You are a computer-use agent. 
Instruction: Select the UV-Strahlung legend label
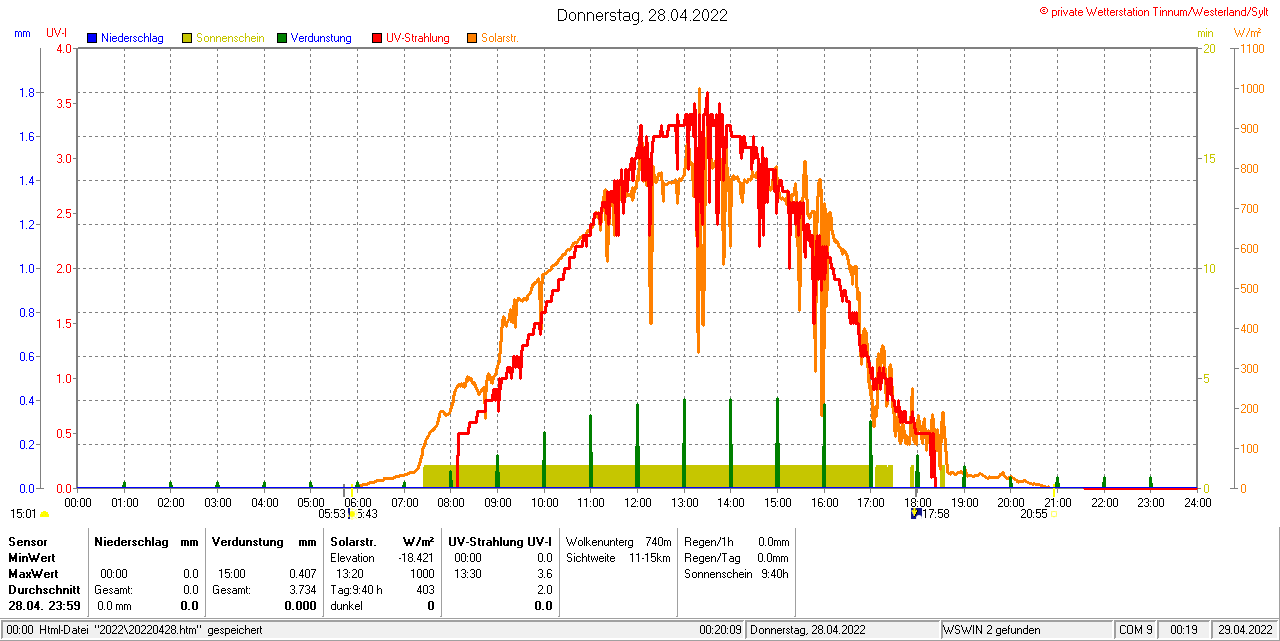[418, 38]
